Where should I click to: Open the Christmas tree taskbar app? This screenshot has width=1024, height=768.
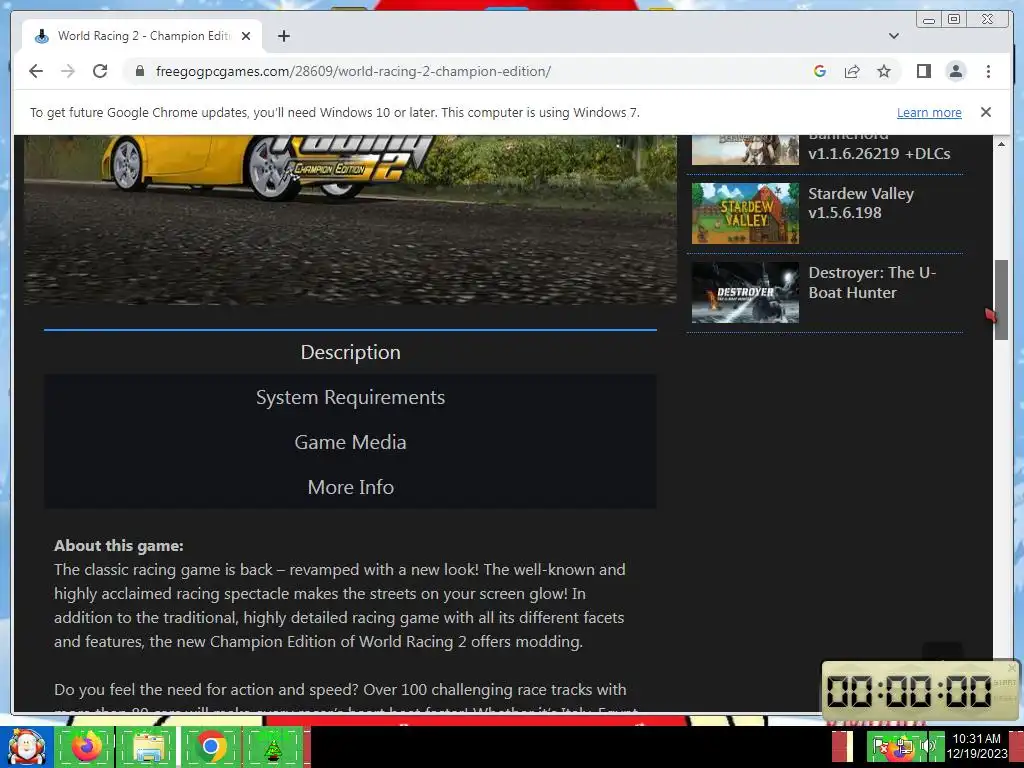[x=272, y=747]
